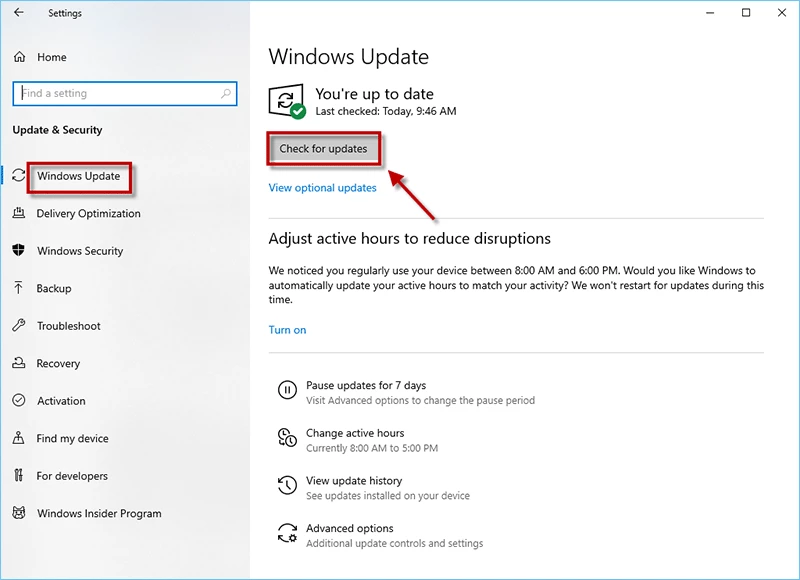The image size is (800, 580).
Task: Open the Activation page
Action: coord(61,401)
